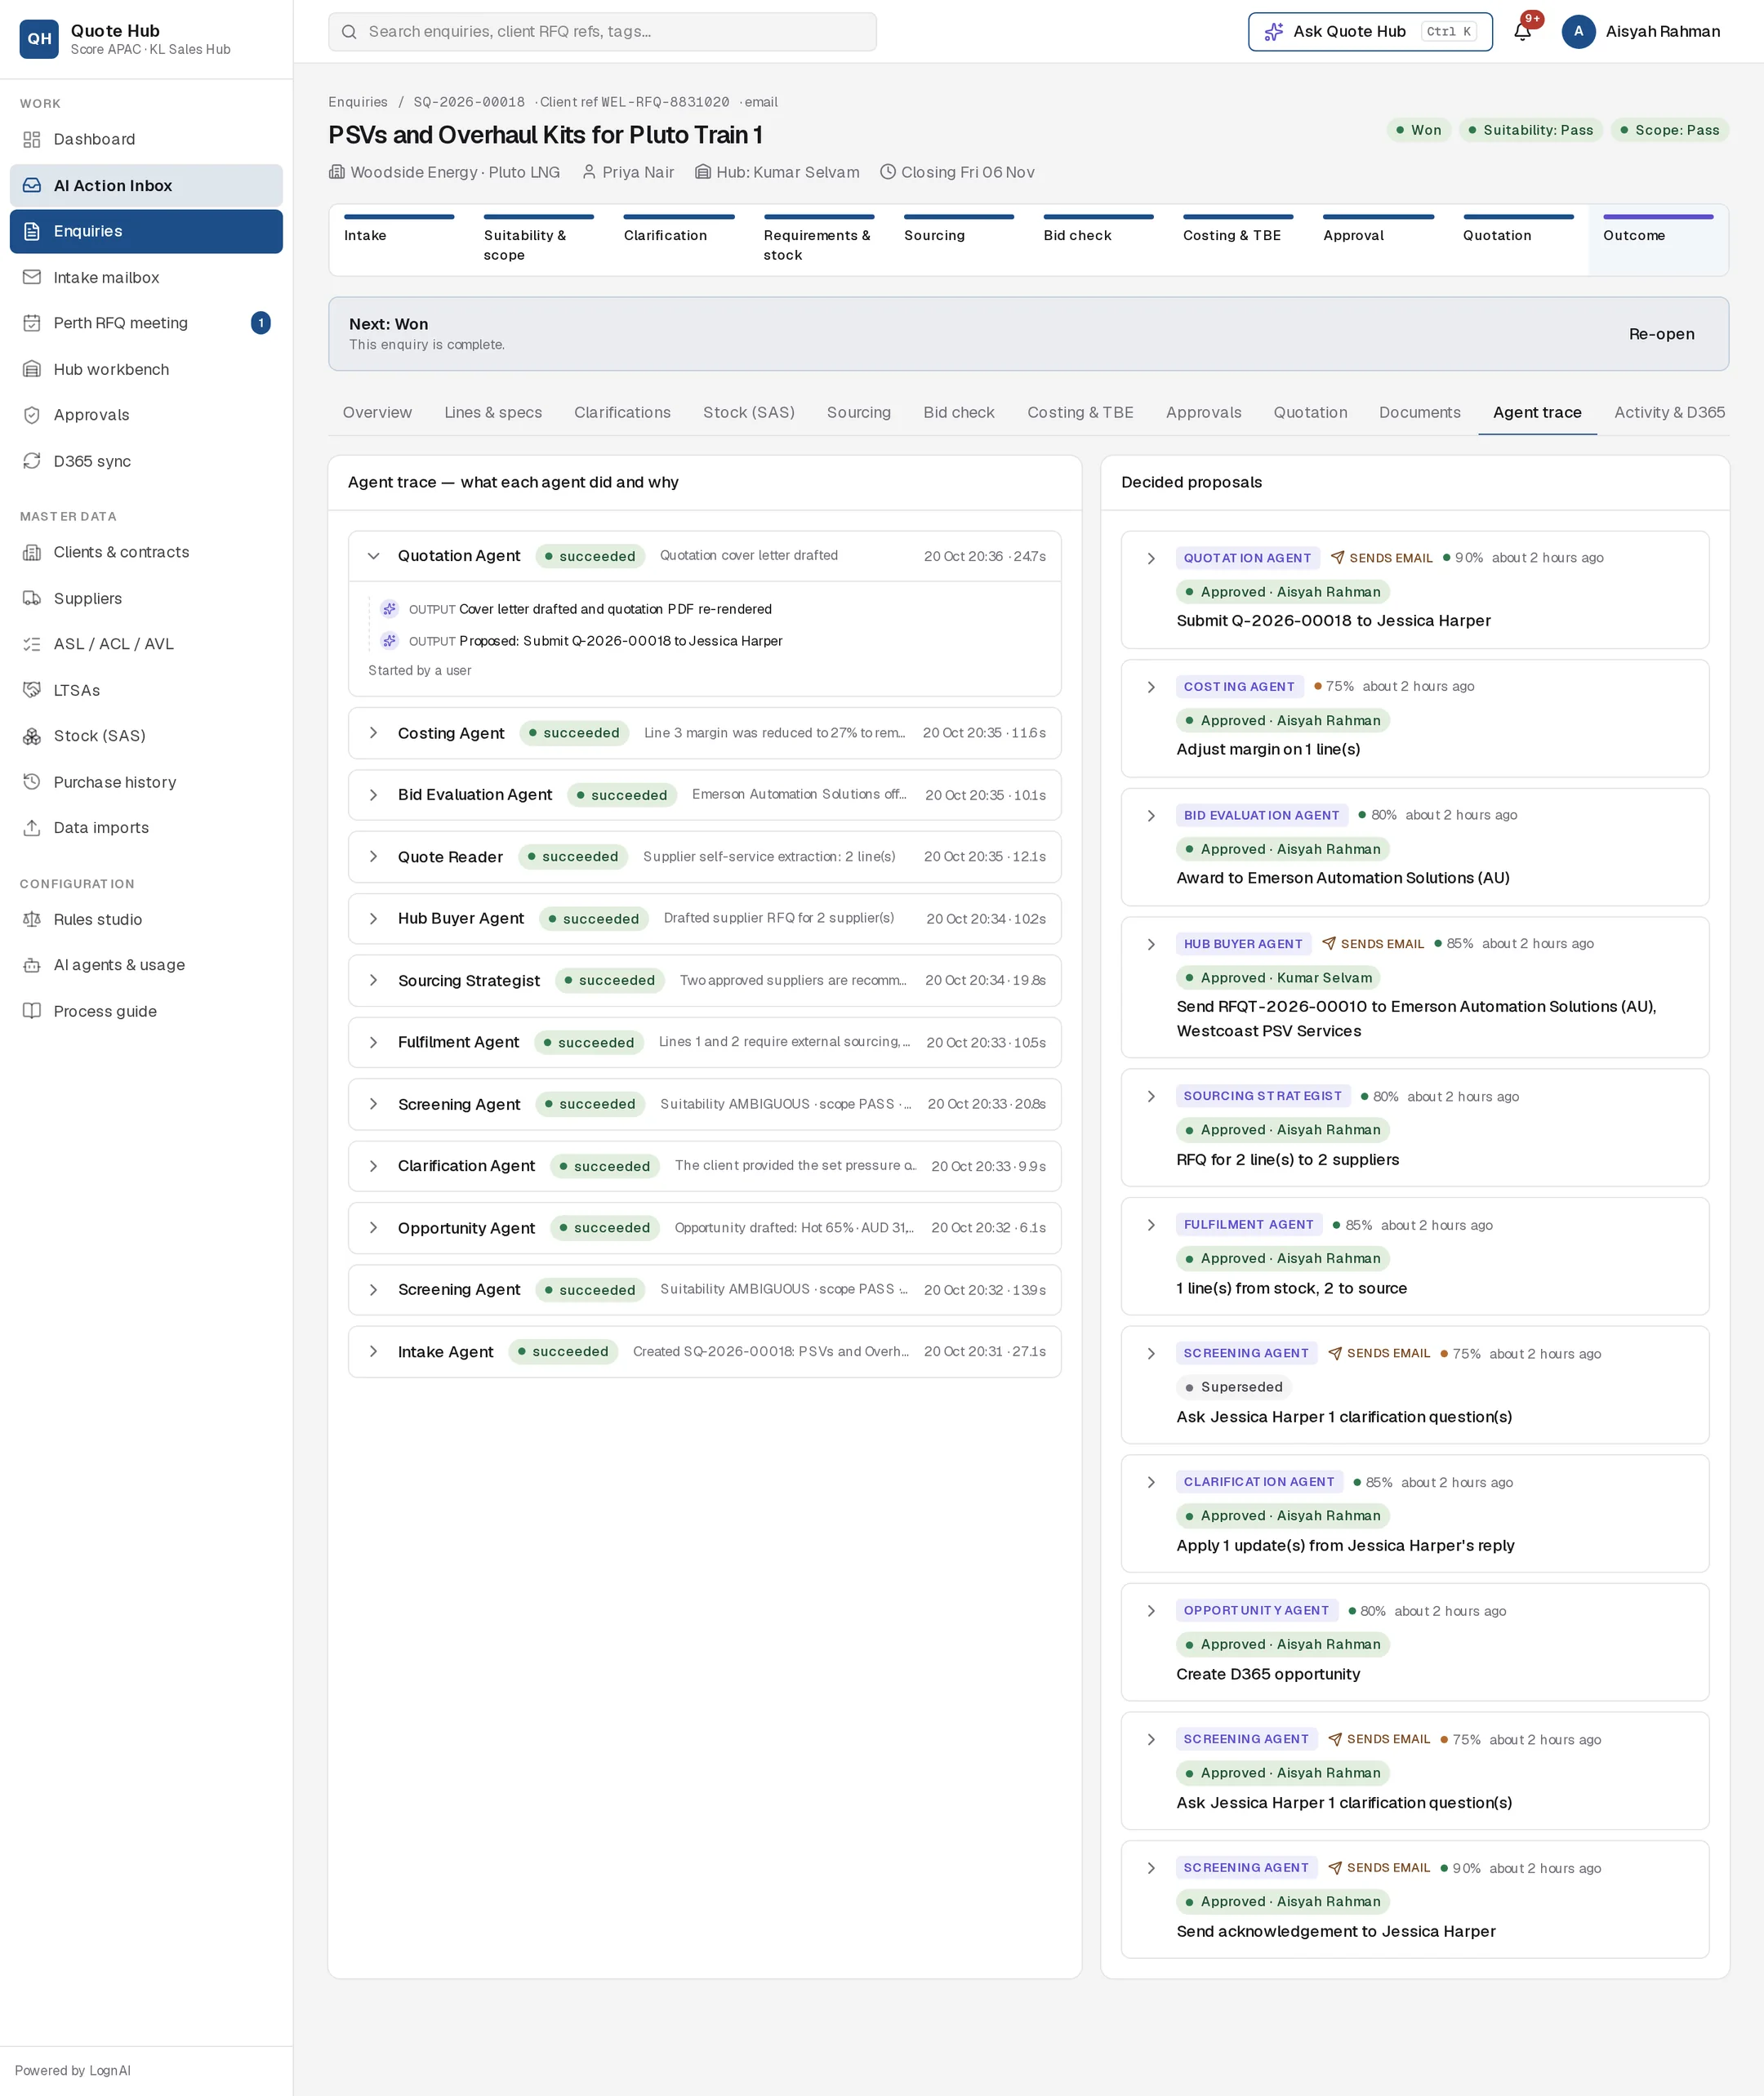Image resolution: width=1764 pixels, height=2096 pixels.
Task: Follow the Enquiries breadcrumb link
Action: (358, 102)
